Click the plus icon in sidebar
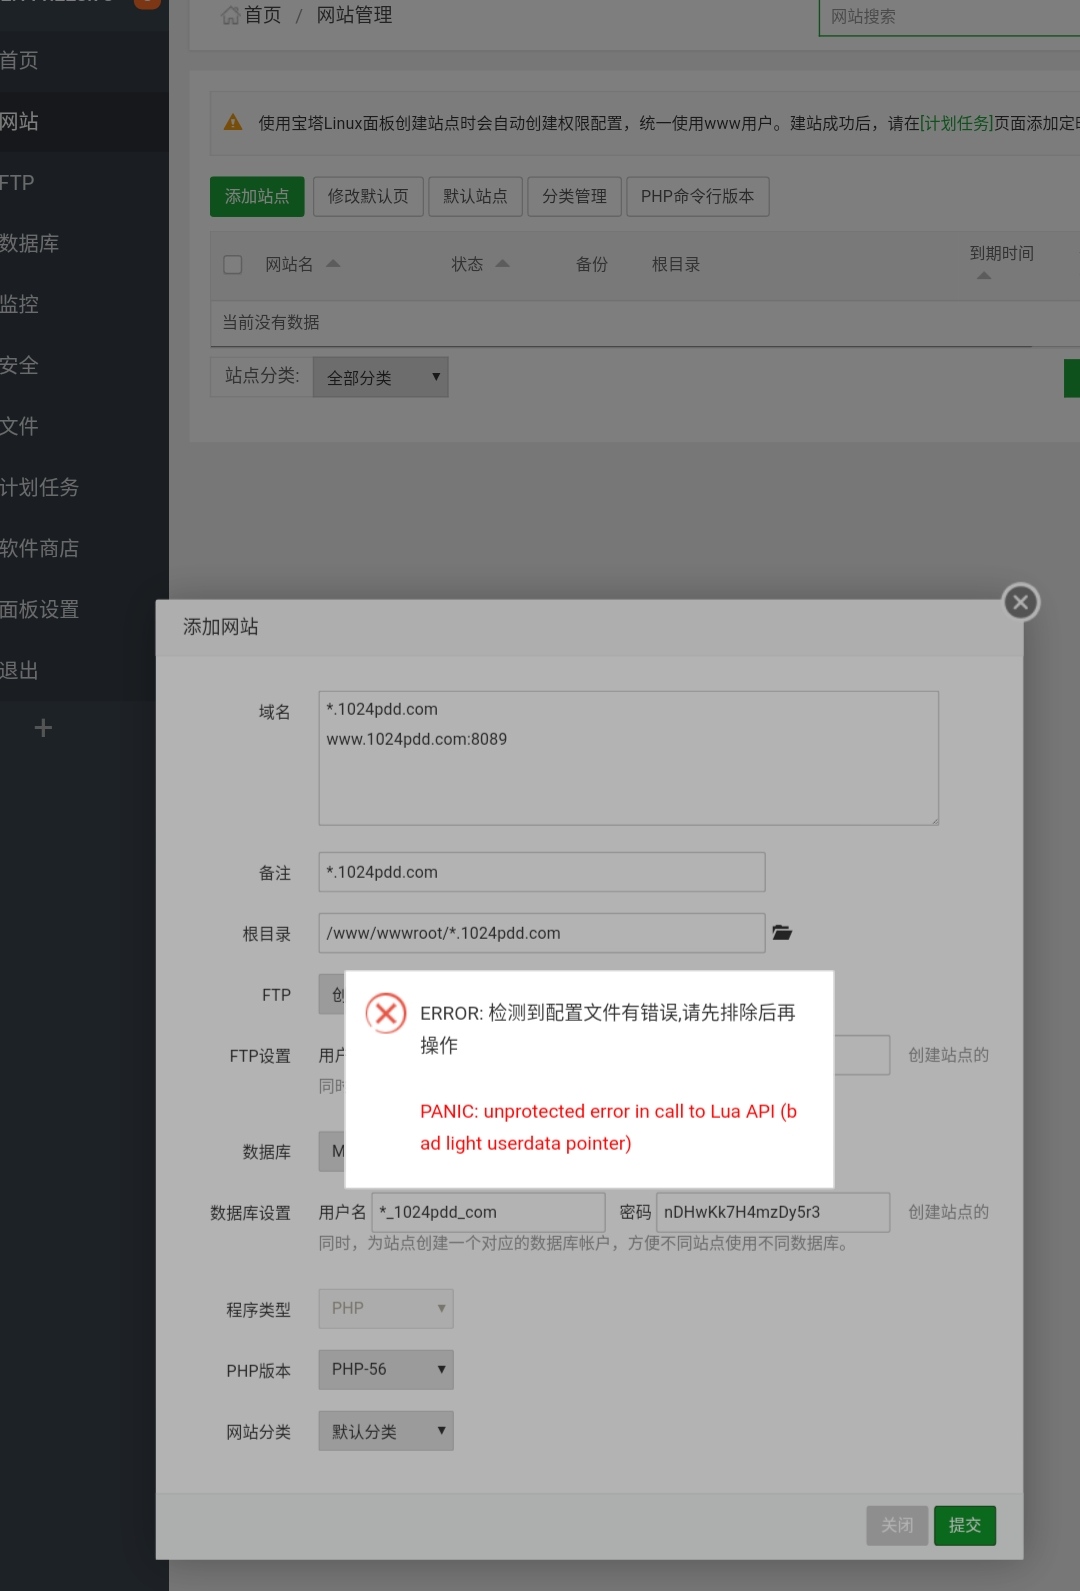 (43, 728)
